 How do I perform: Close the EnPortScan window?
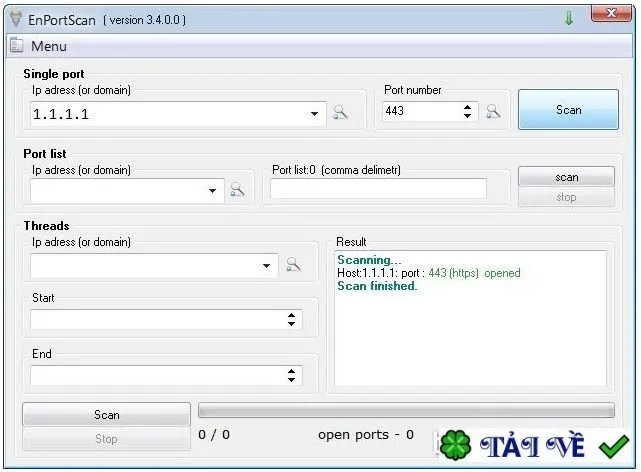(x=611, y=13)
